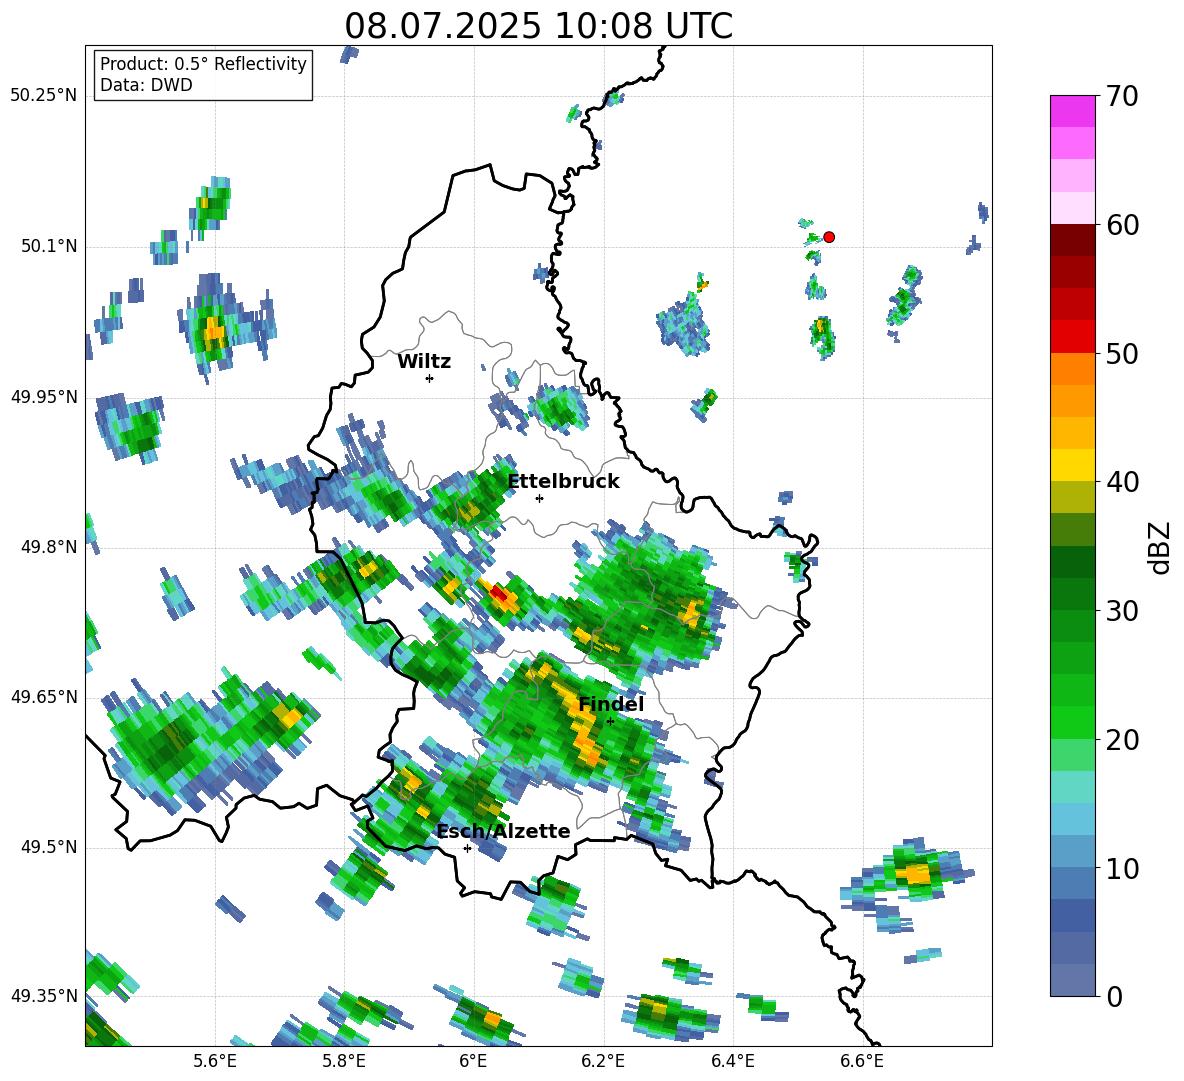Click the 49.95°N latitude label
1184x1081 pixels.
44,397
